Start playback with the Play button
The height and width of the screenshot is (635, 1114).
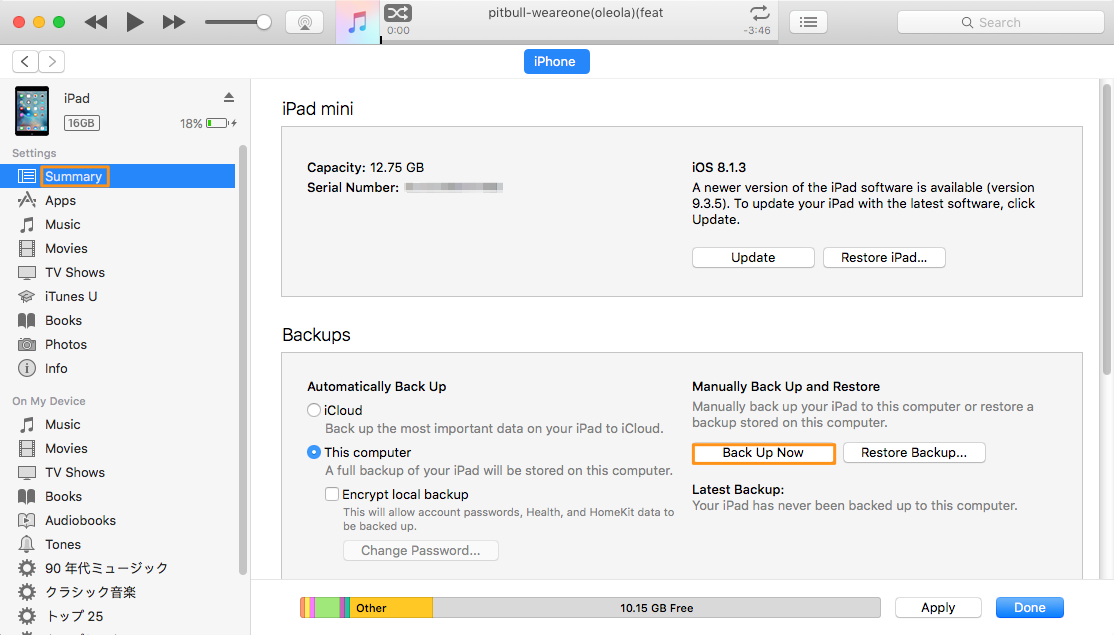tap(134, 22)
